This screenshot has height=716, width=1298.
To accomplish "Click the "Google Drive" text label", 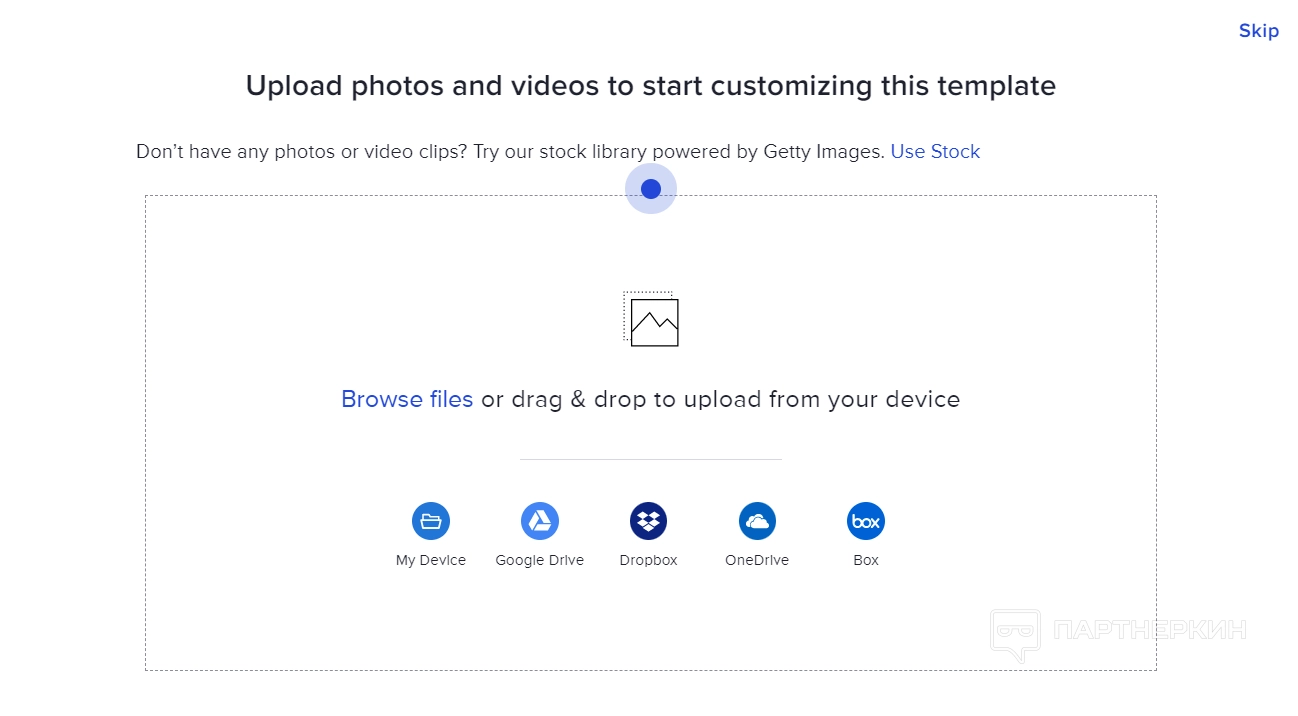I will (540, 561).
